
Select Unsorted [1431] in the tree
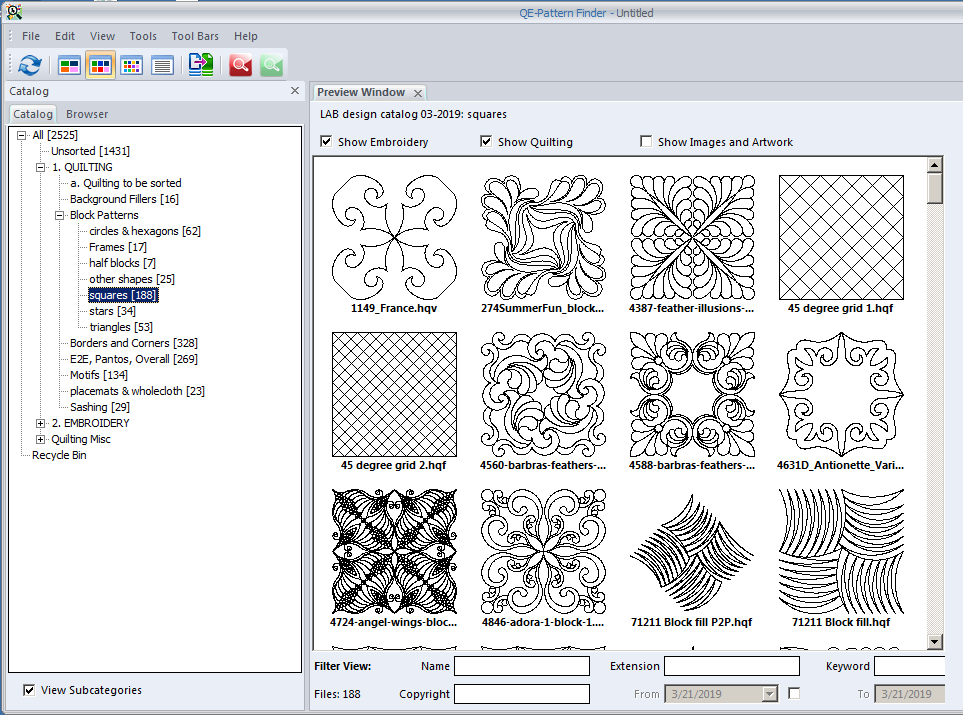pyautogui.click(x=90, y=151)
